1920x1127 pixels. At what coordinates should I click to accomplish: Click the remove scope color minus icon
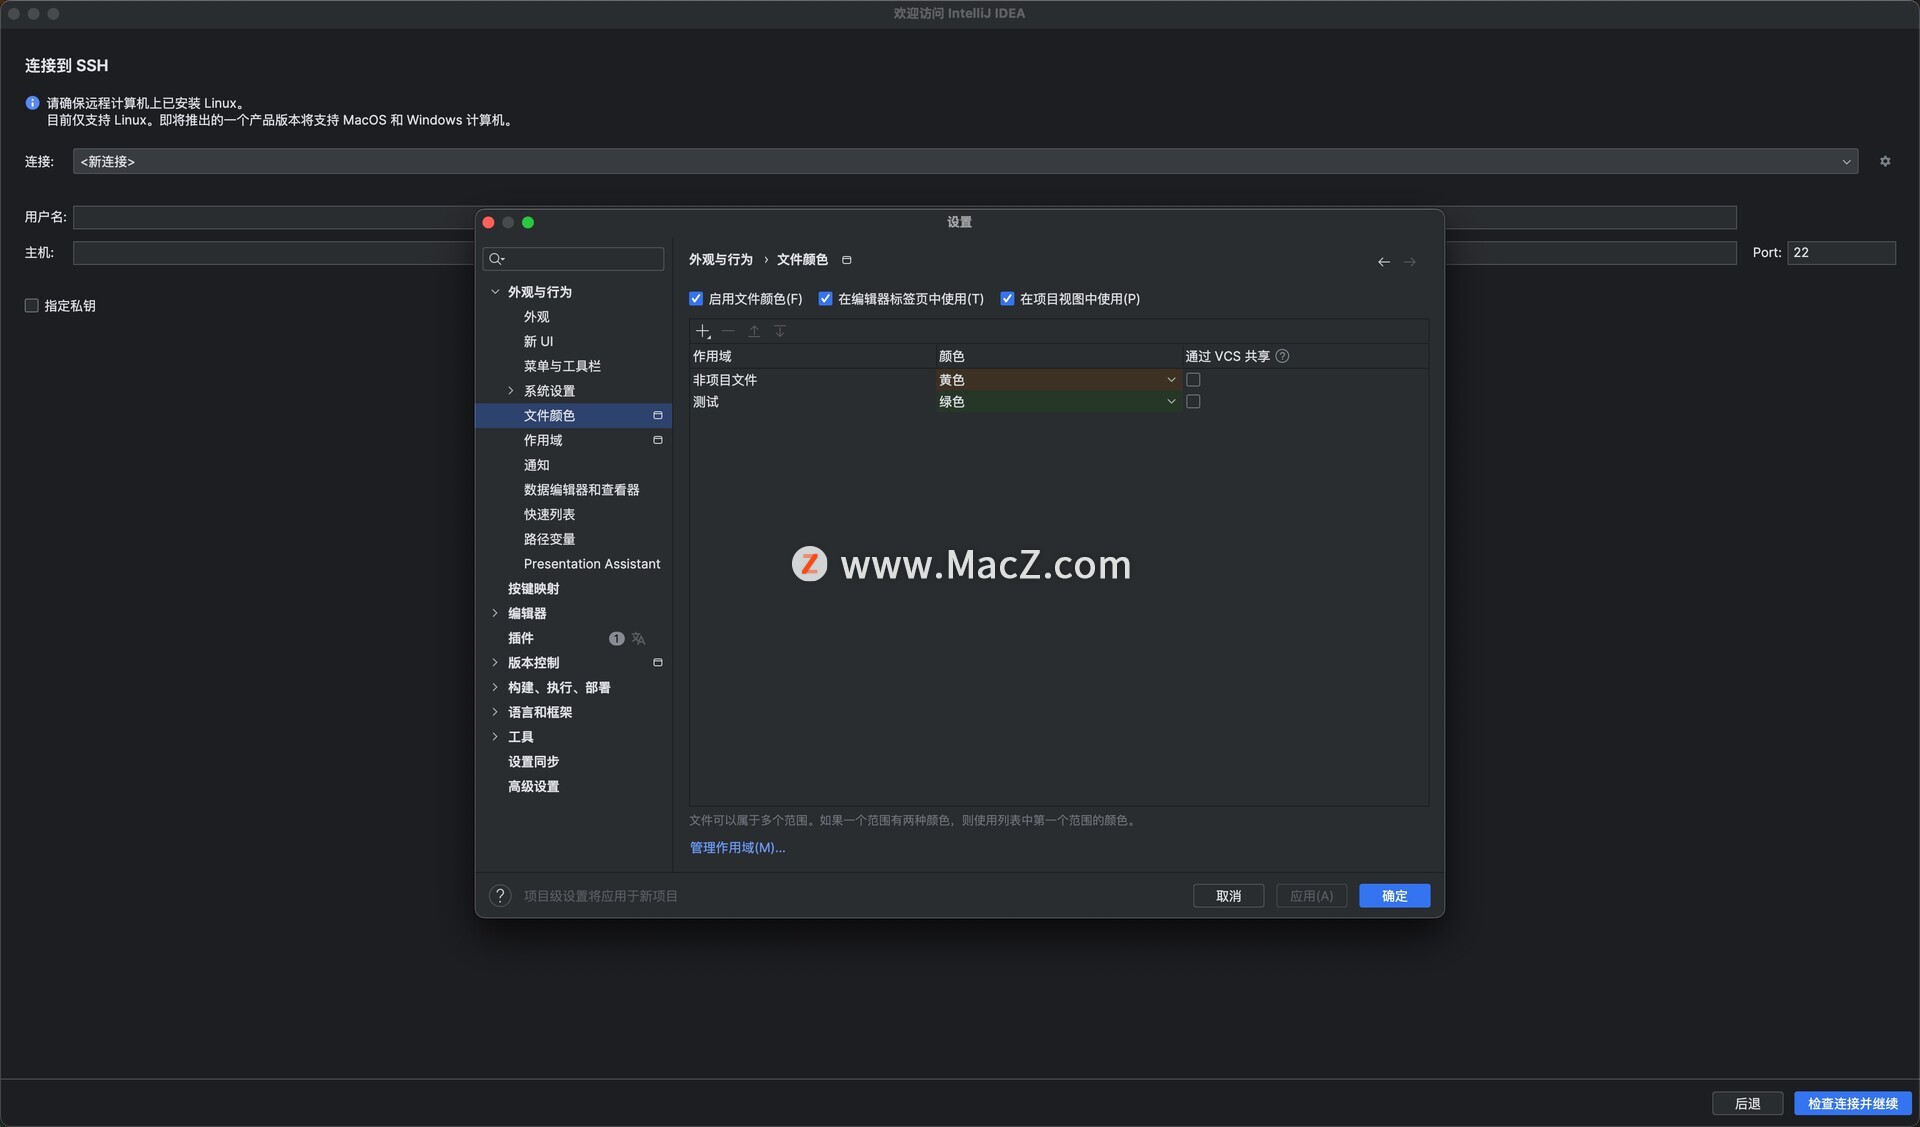pos(728,331)
